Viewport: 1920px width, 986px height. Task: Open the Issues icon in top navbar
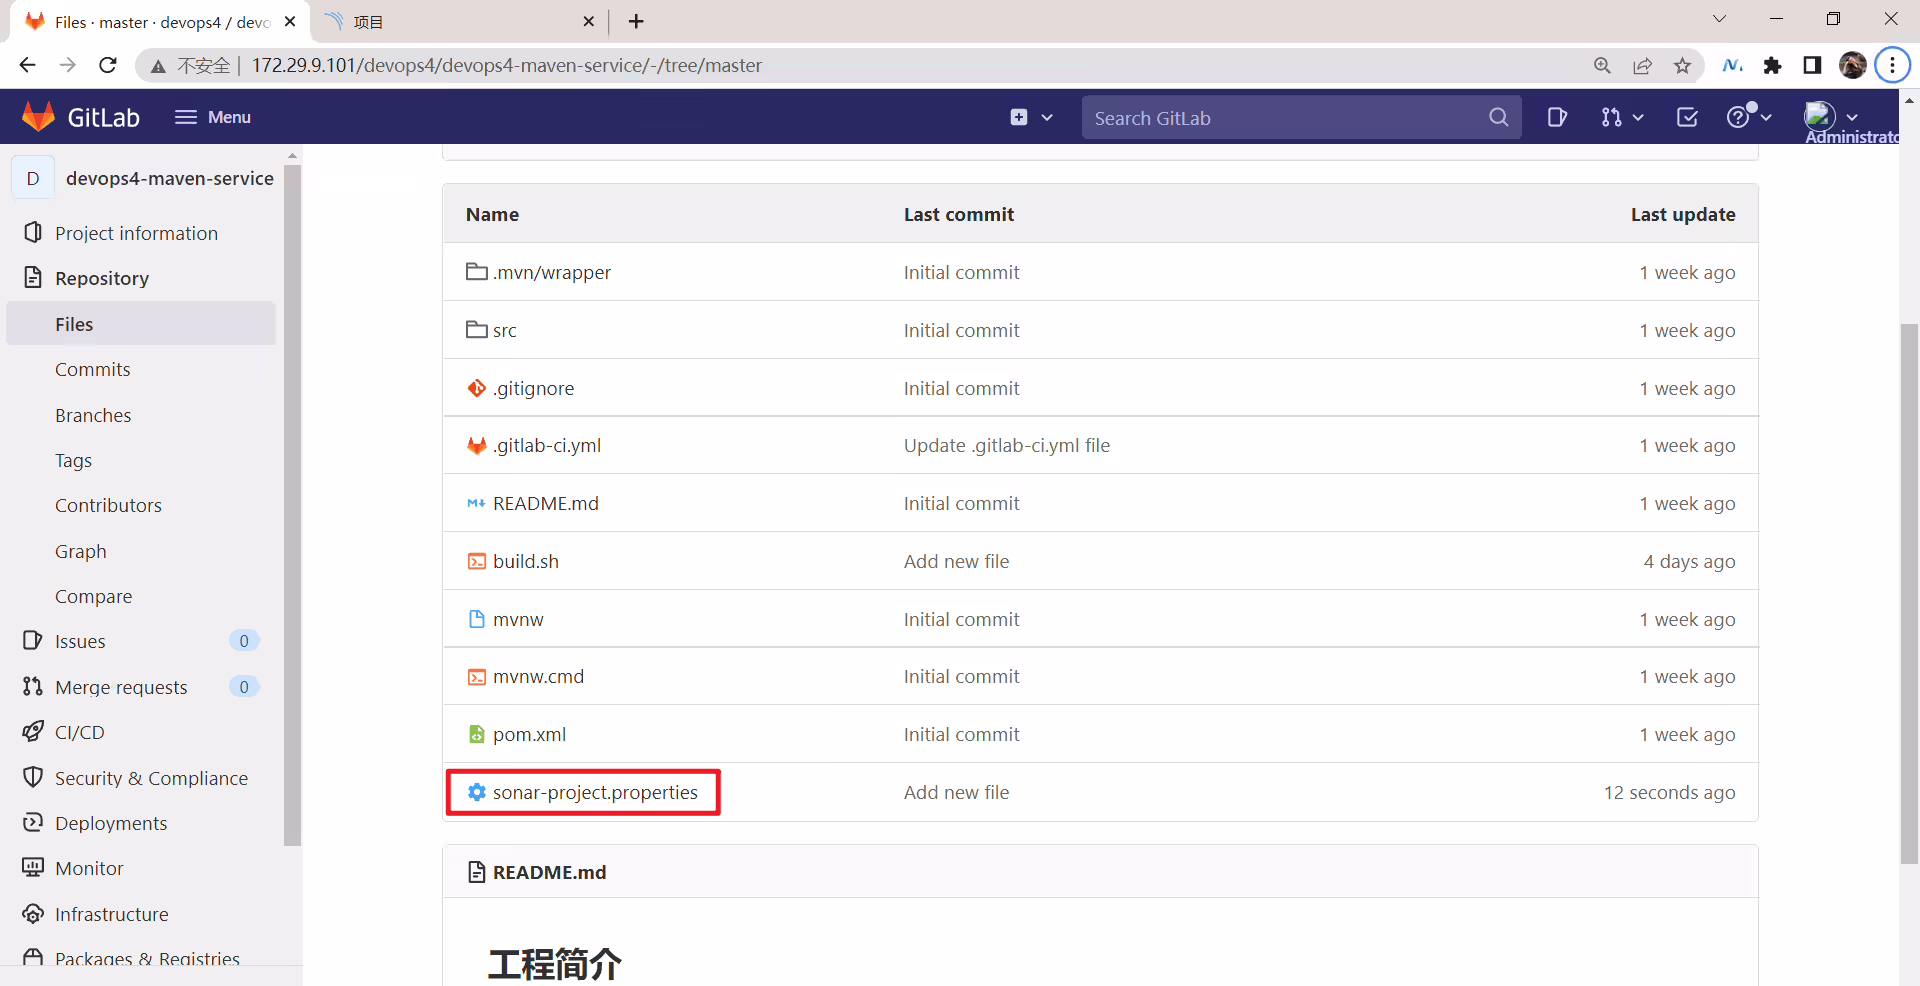(x=1557, y=117)
